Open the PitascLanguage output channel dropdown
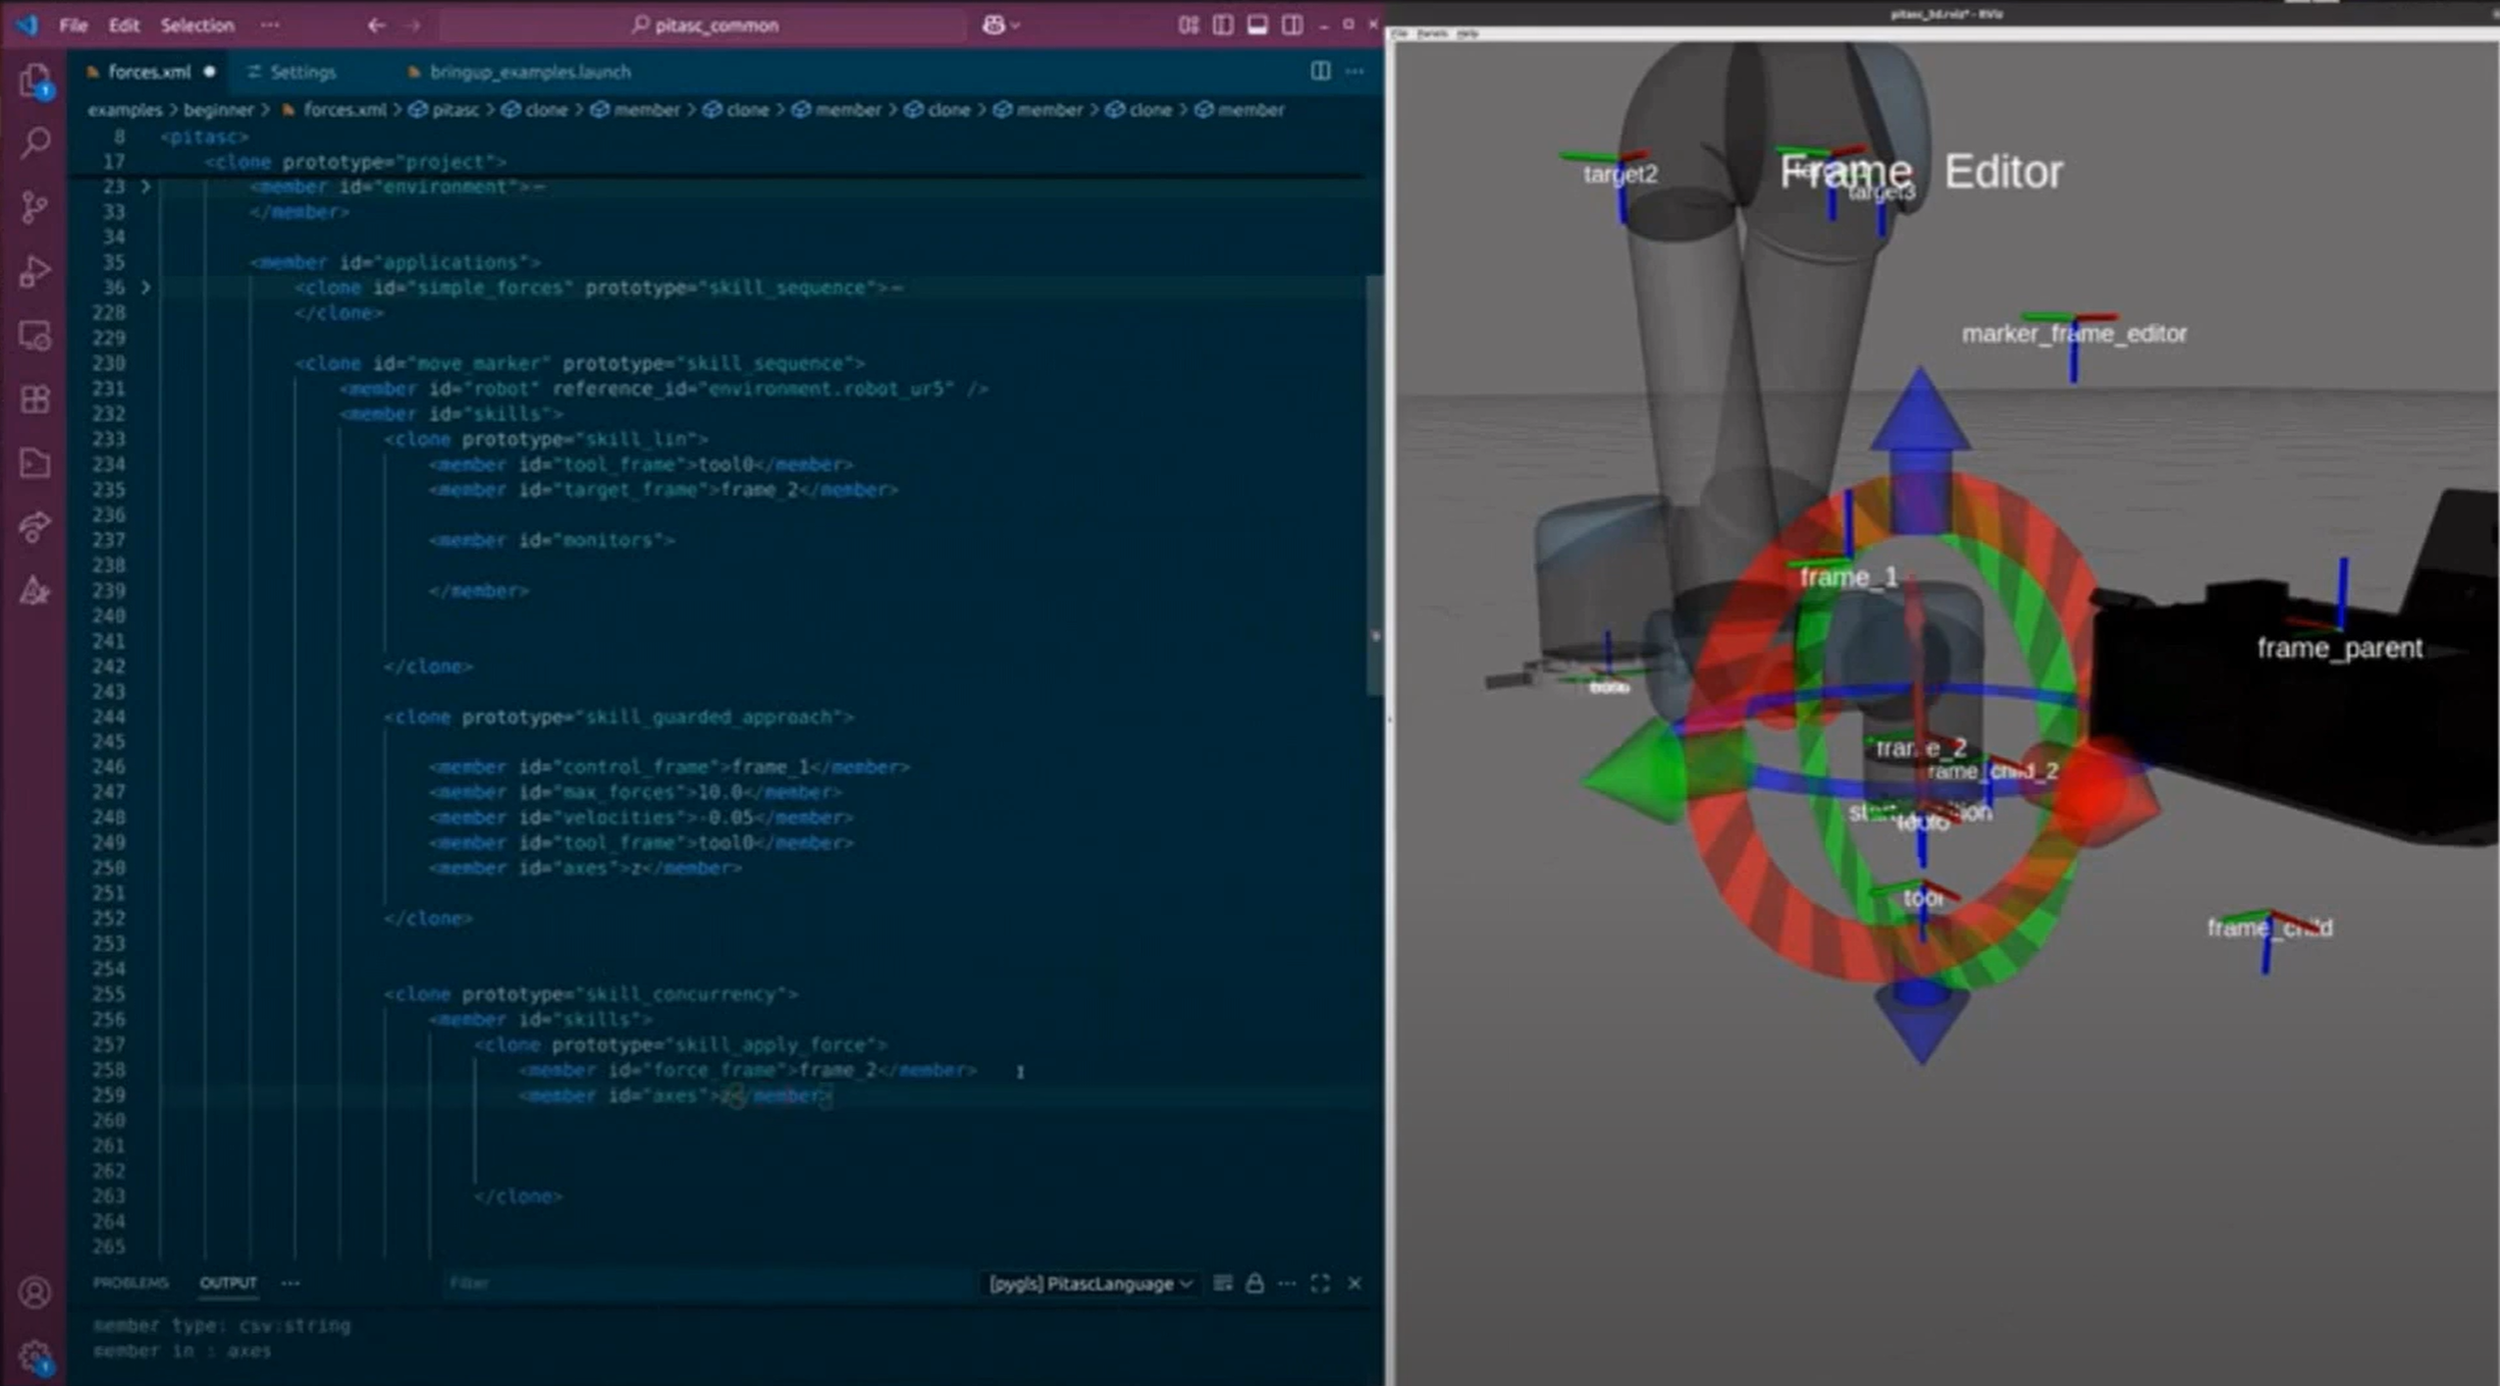Image resolution: width=2500 pixels, height=1386 pixels. 1090,1283
